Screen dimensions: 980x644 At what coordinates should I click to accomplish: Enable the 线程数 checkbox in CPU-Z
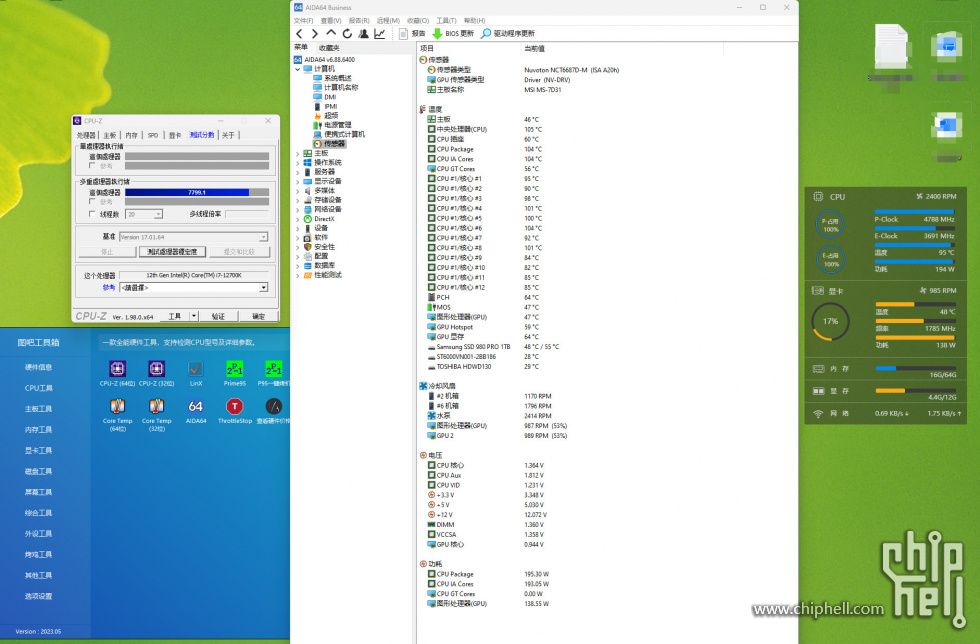click(x=92, y=214)
